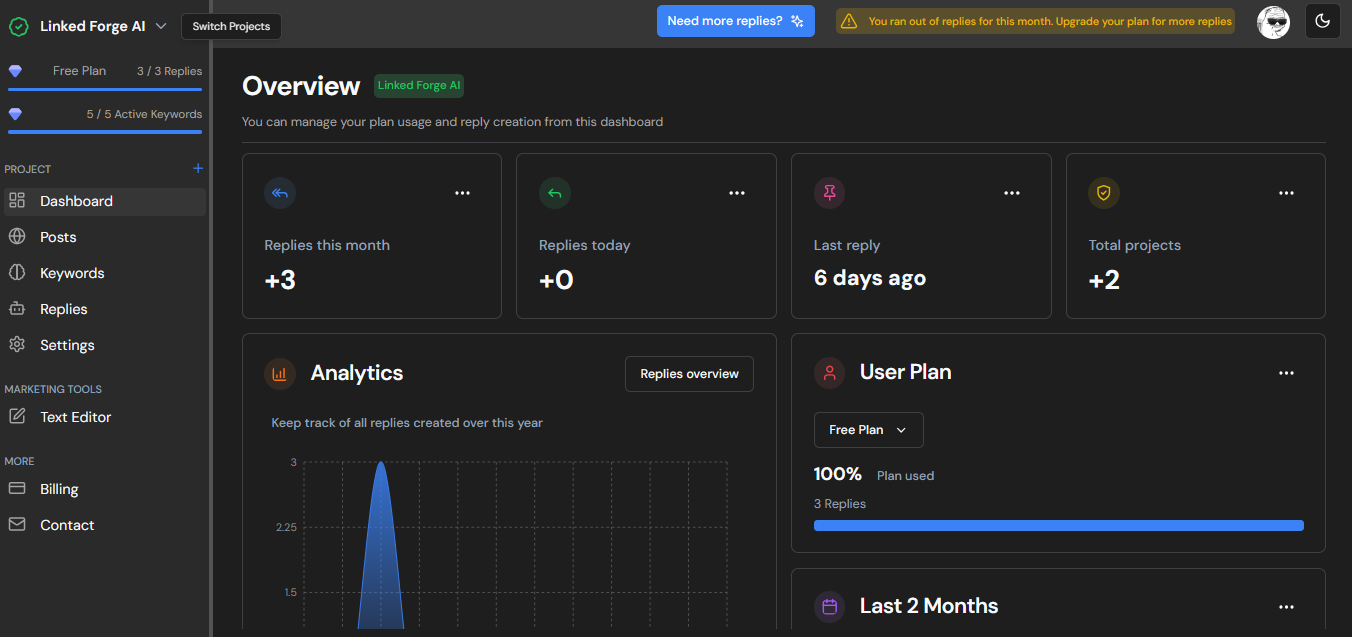Open Settings from sidebar menu

[105, 345]
